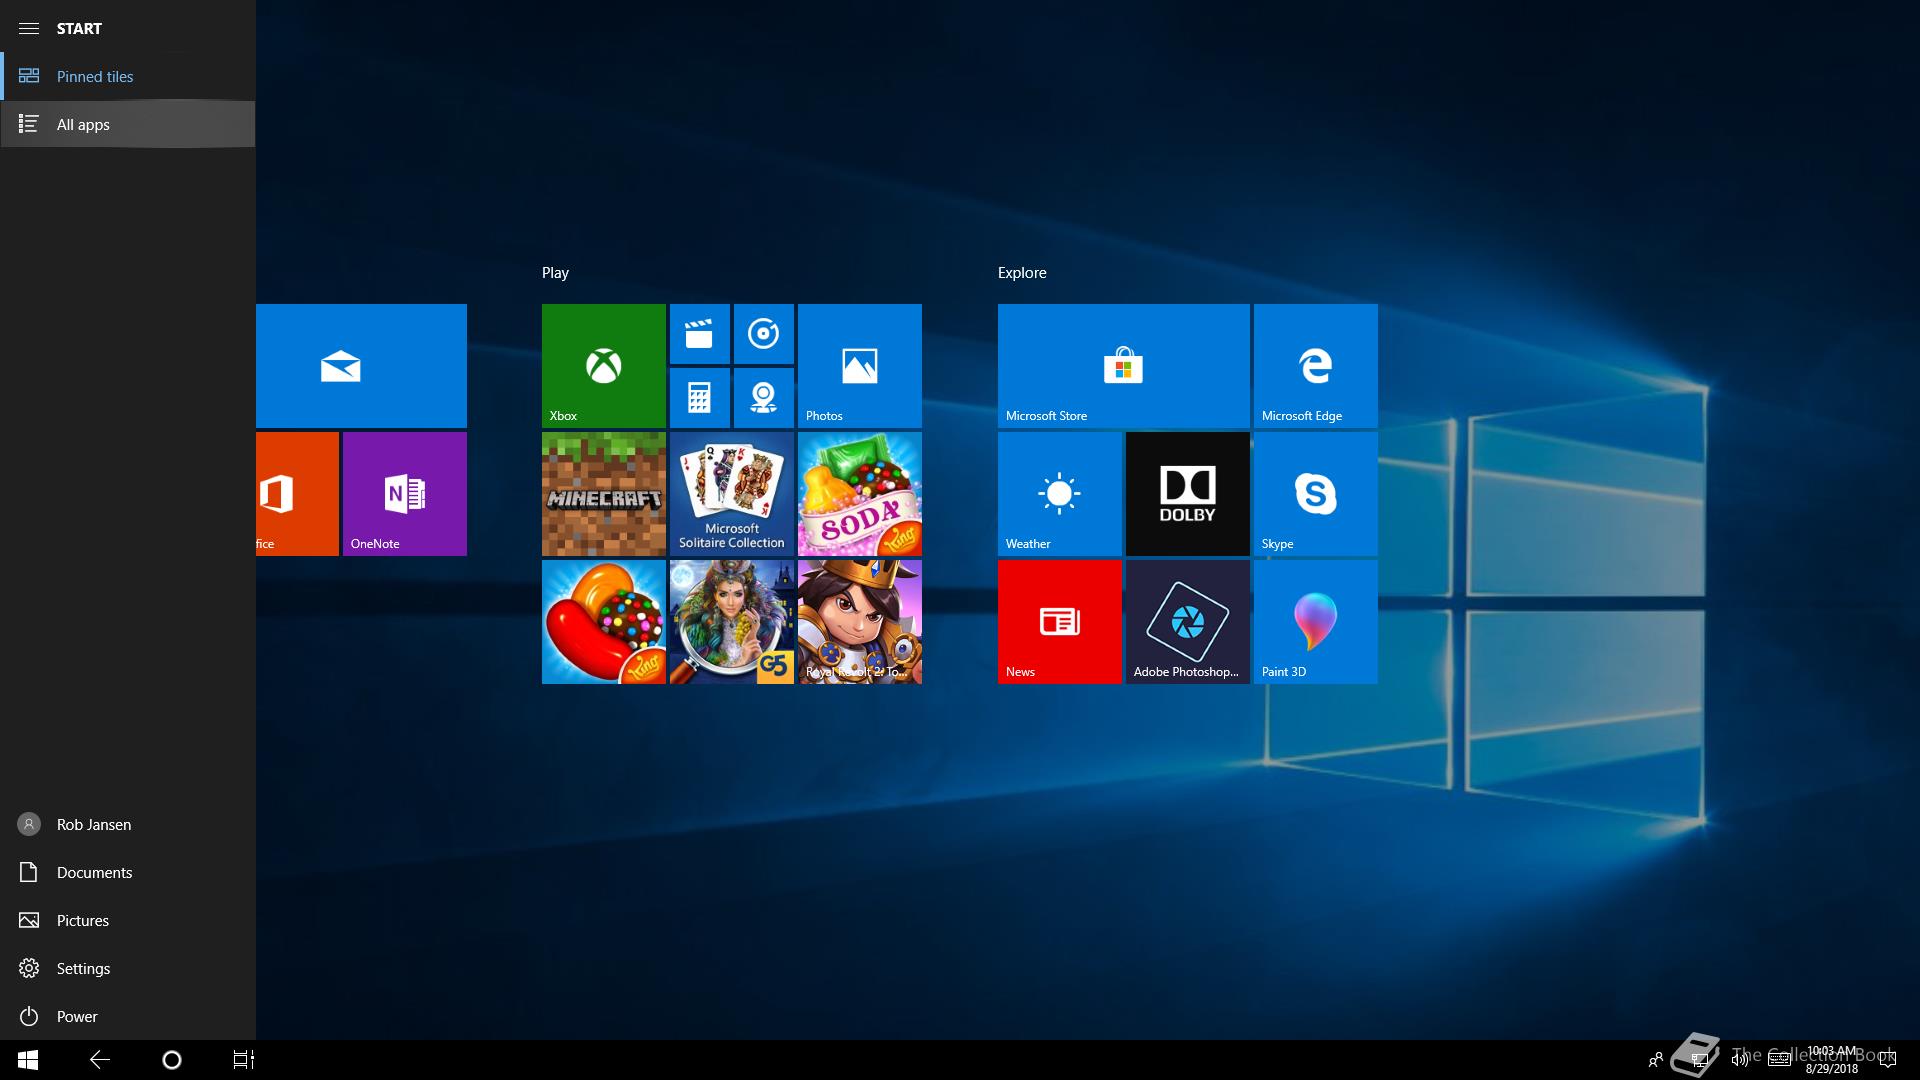Open the Weather tile
This screenshot has width=1920, height=1080.
point(1060,494)
